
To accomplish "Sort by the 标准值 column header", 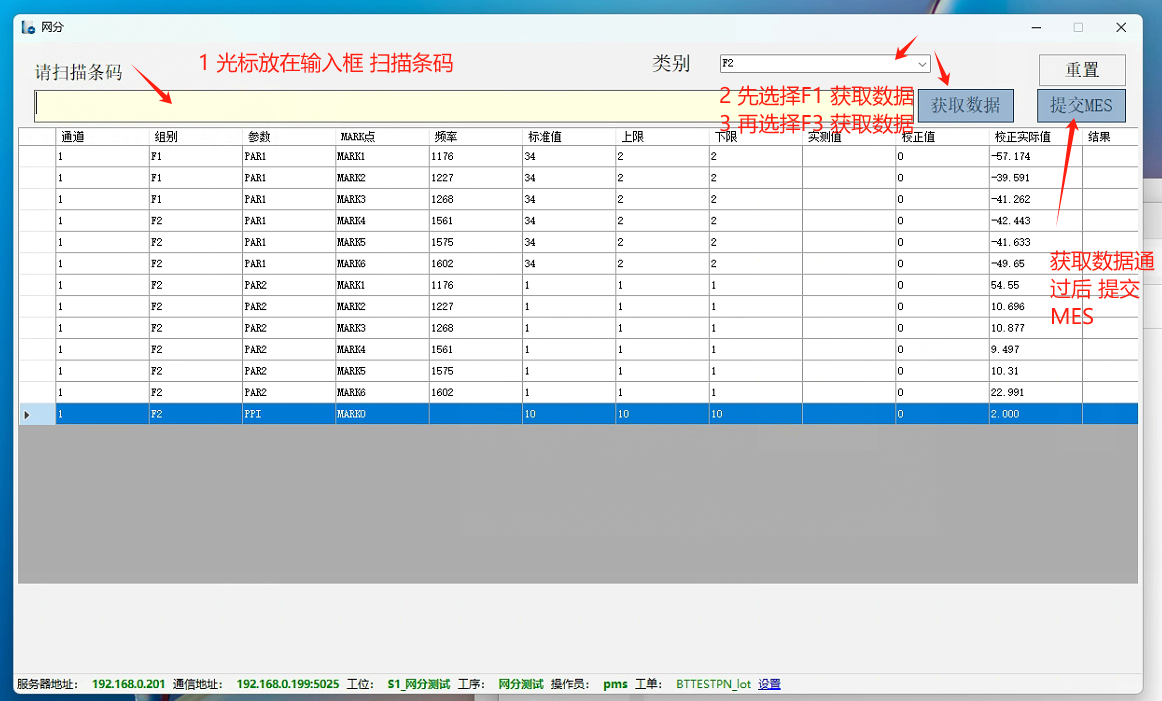I will [568, 137].
